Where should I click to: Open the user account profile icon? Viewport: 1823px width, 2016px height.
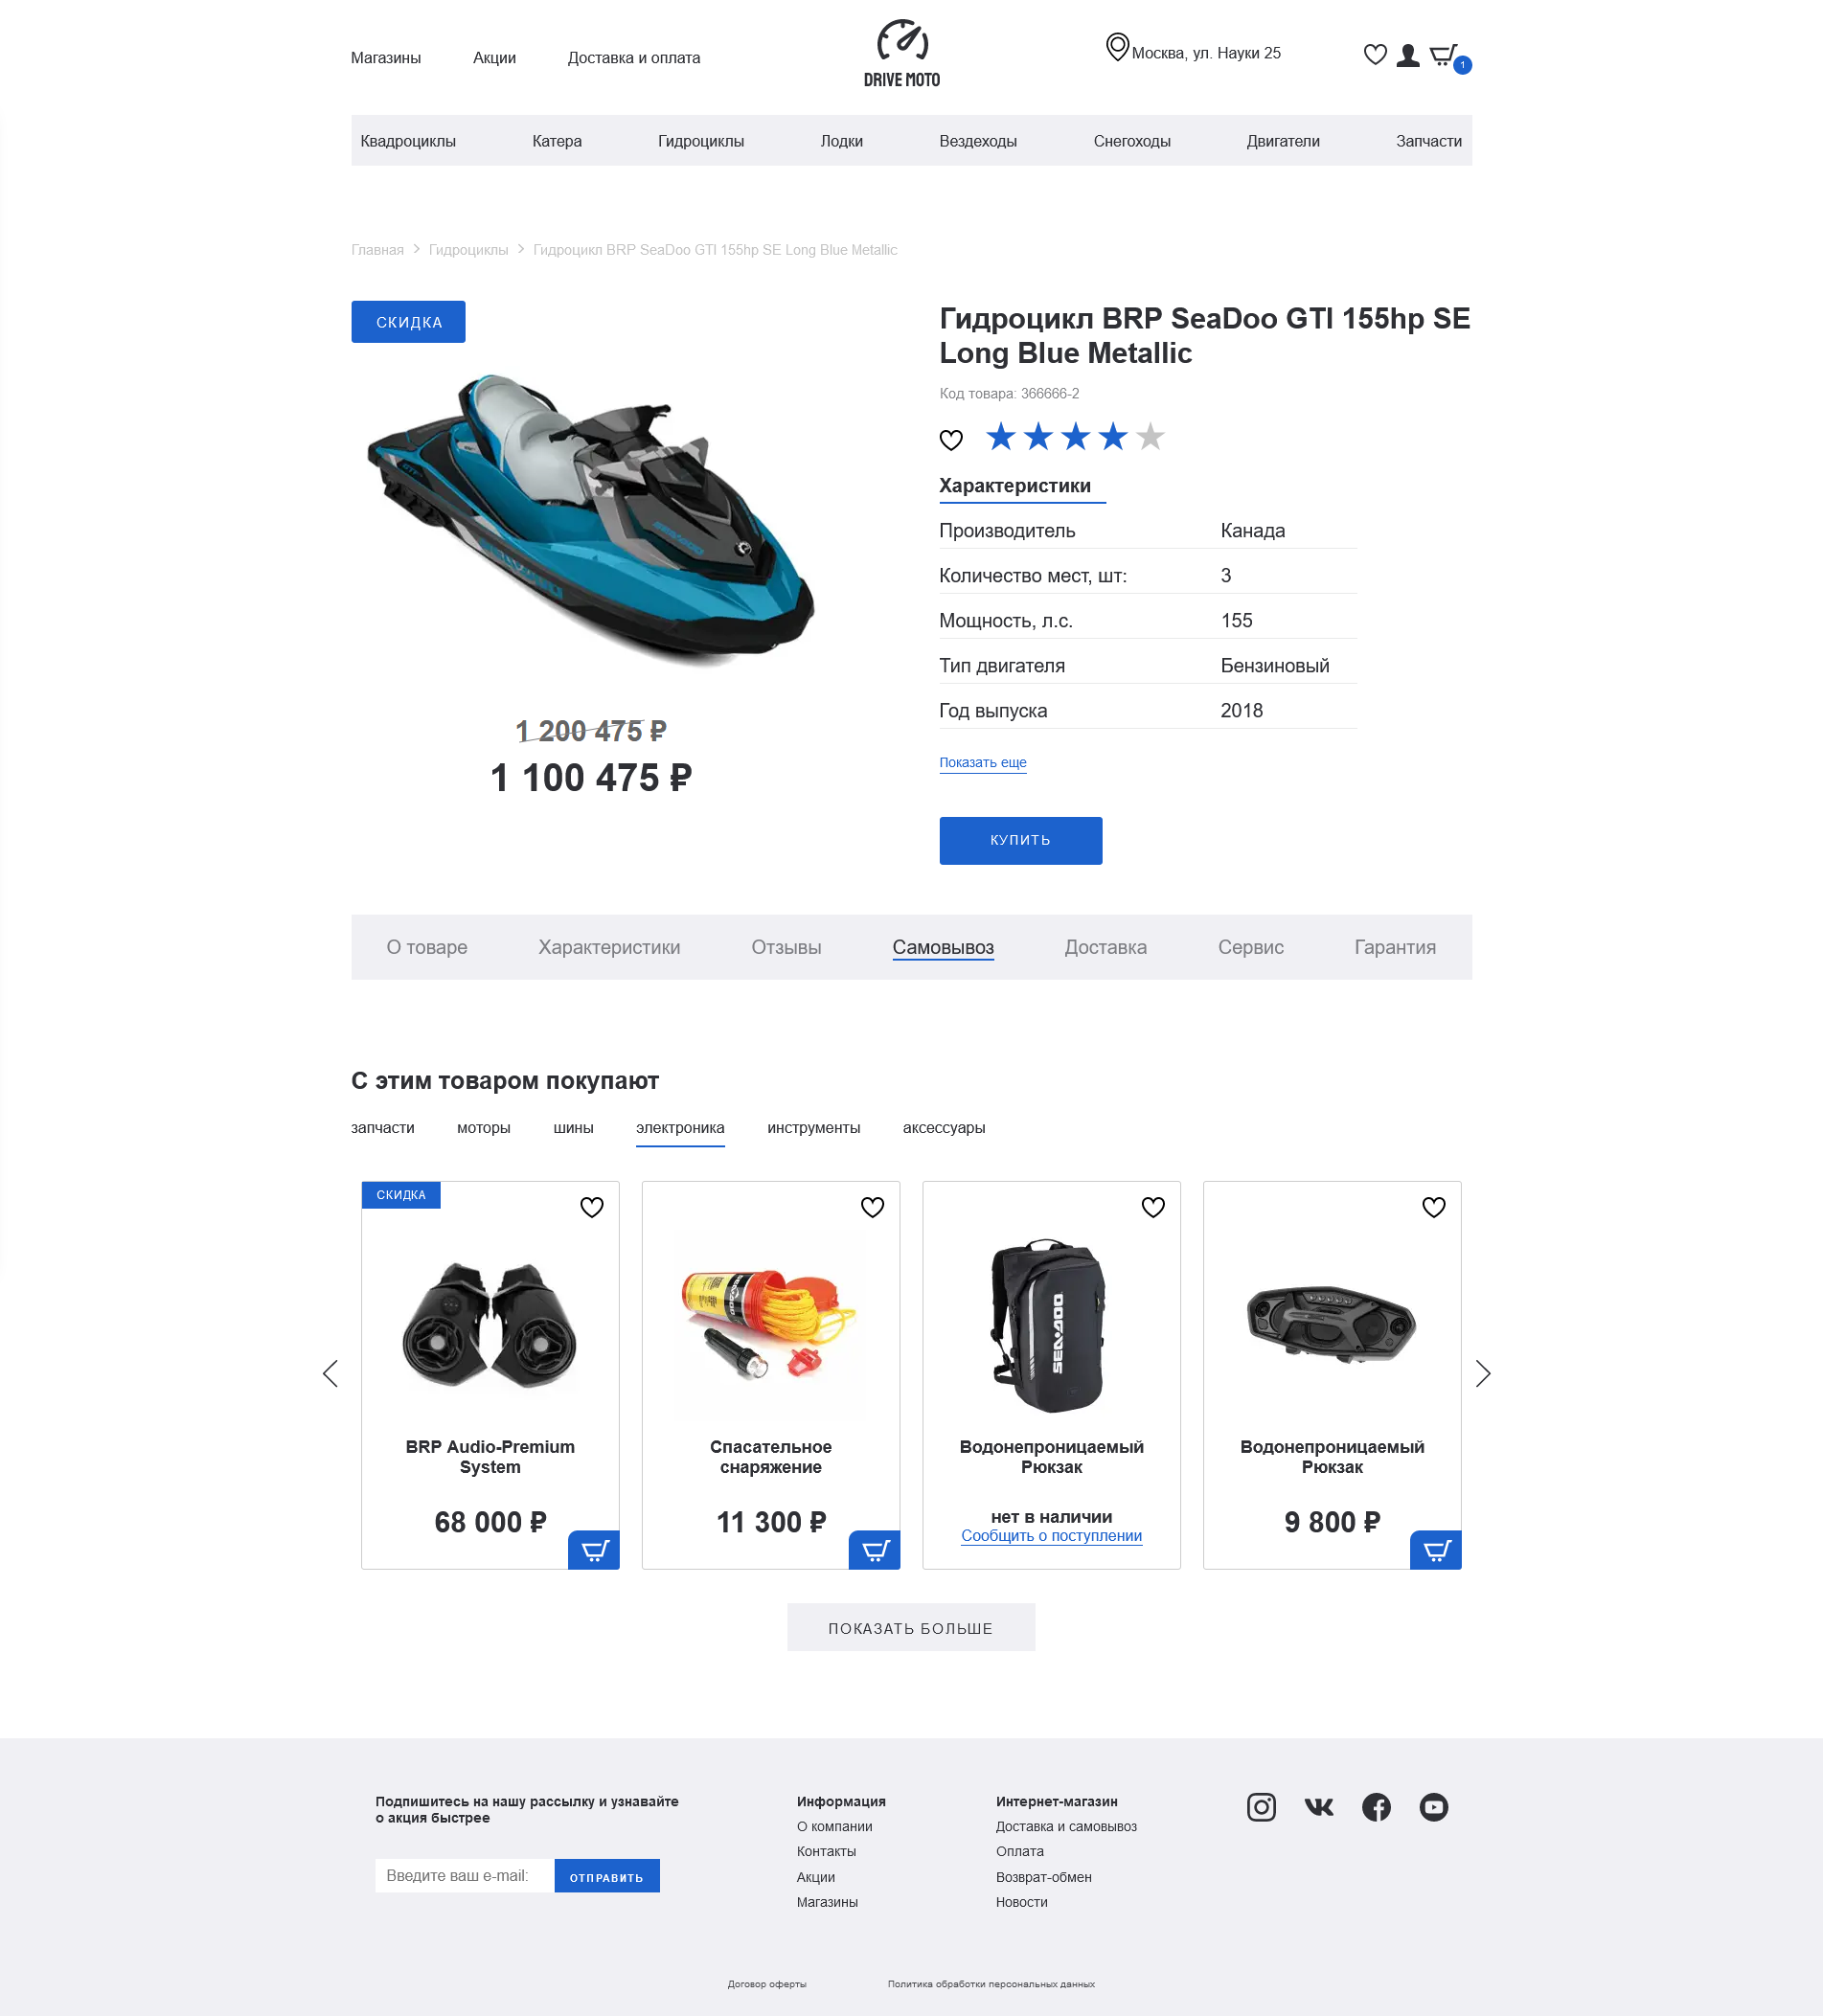(1407, 55)
